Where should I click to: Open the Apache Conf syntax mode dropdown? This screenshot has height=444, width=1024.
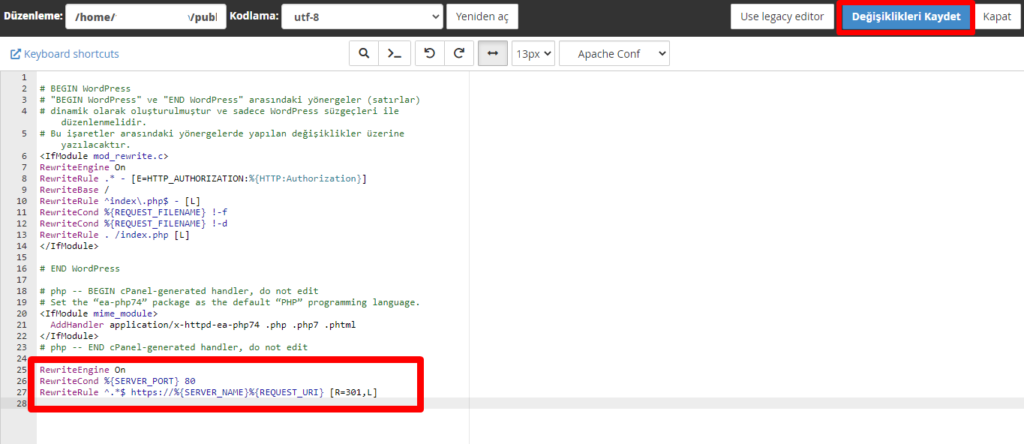(x=614, y=54)
